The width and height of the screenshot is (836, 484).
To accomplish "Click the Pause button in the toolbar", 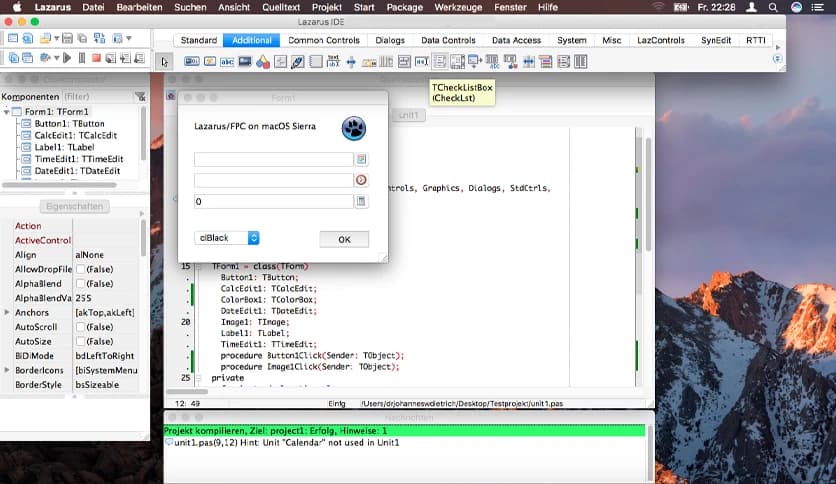I will [x=82, y=58].
